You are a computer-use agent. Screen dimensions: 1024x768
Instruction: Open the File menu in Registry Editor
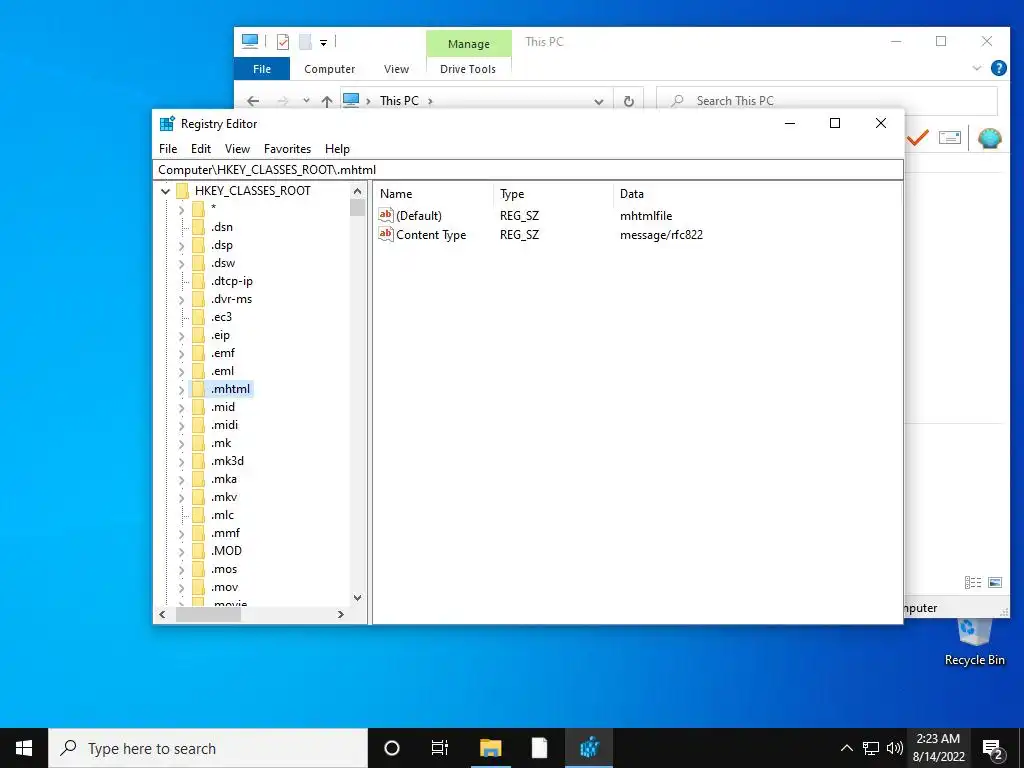pyautogui.click(x=168, y=149)
